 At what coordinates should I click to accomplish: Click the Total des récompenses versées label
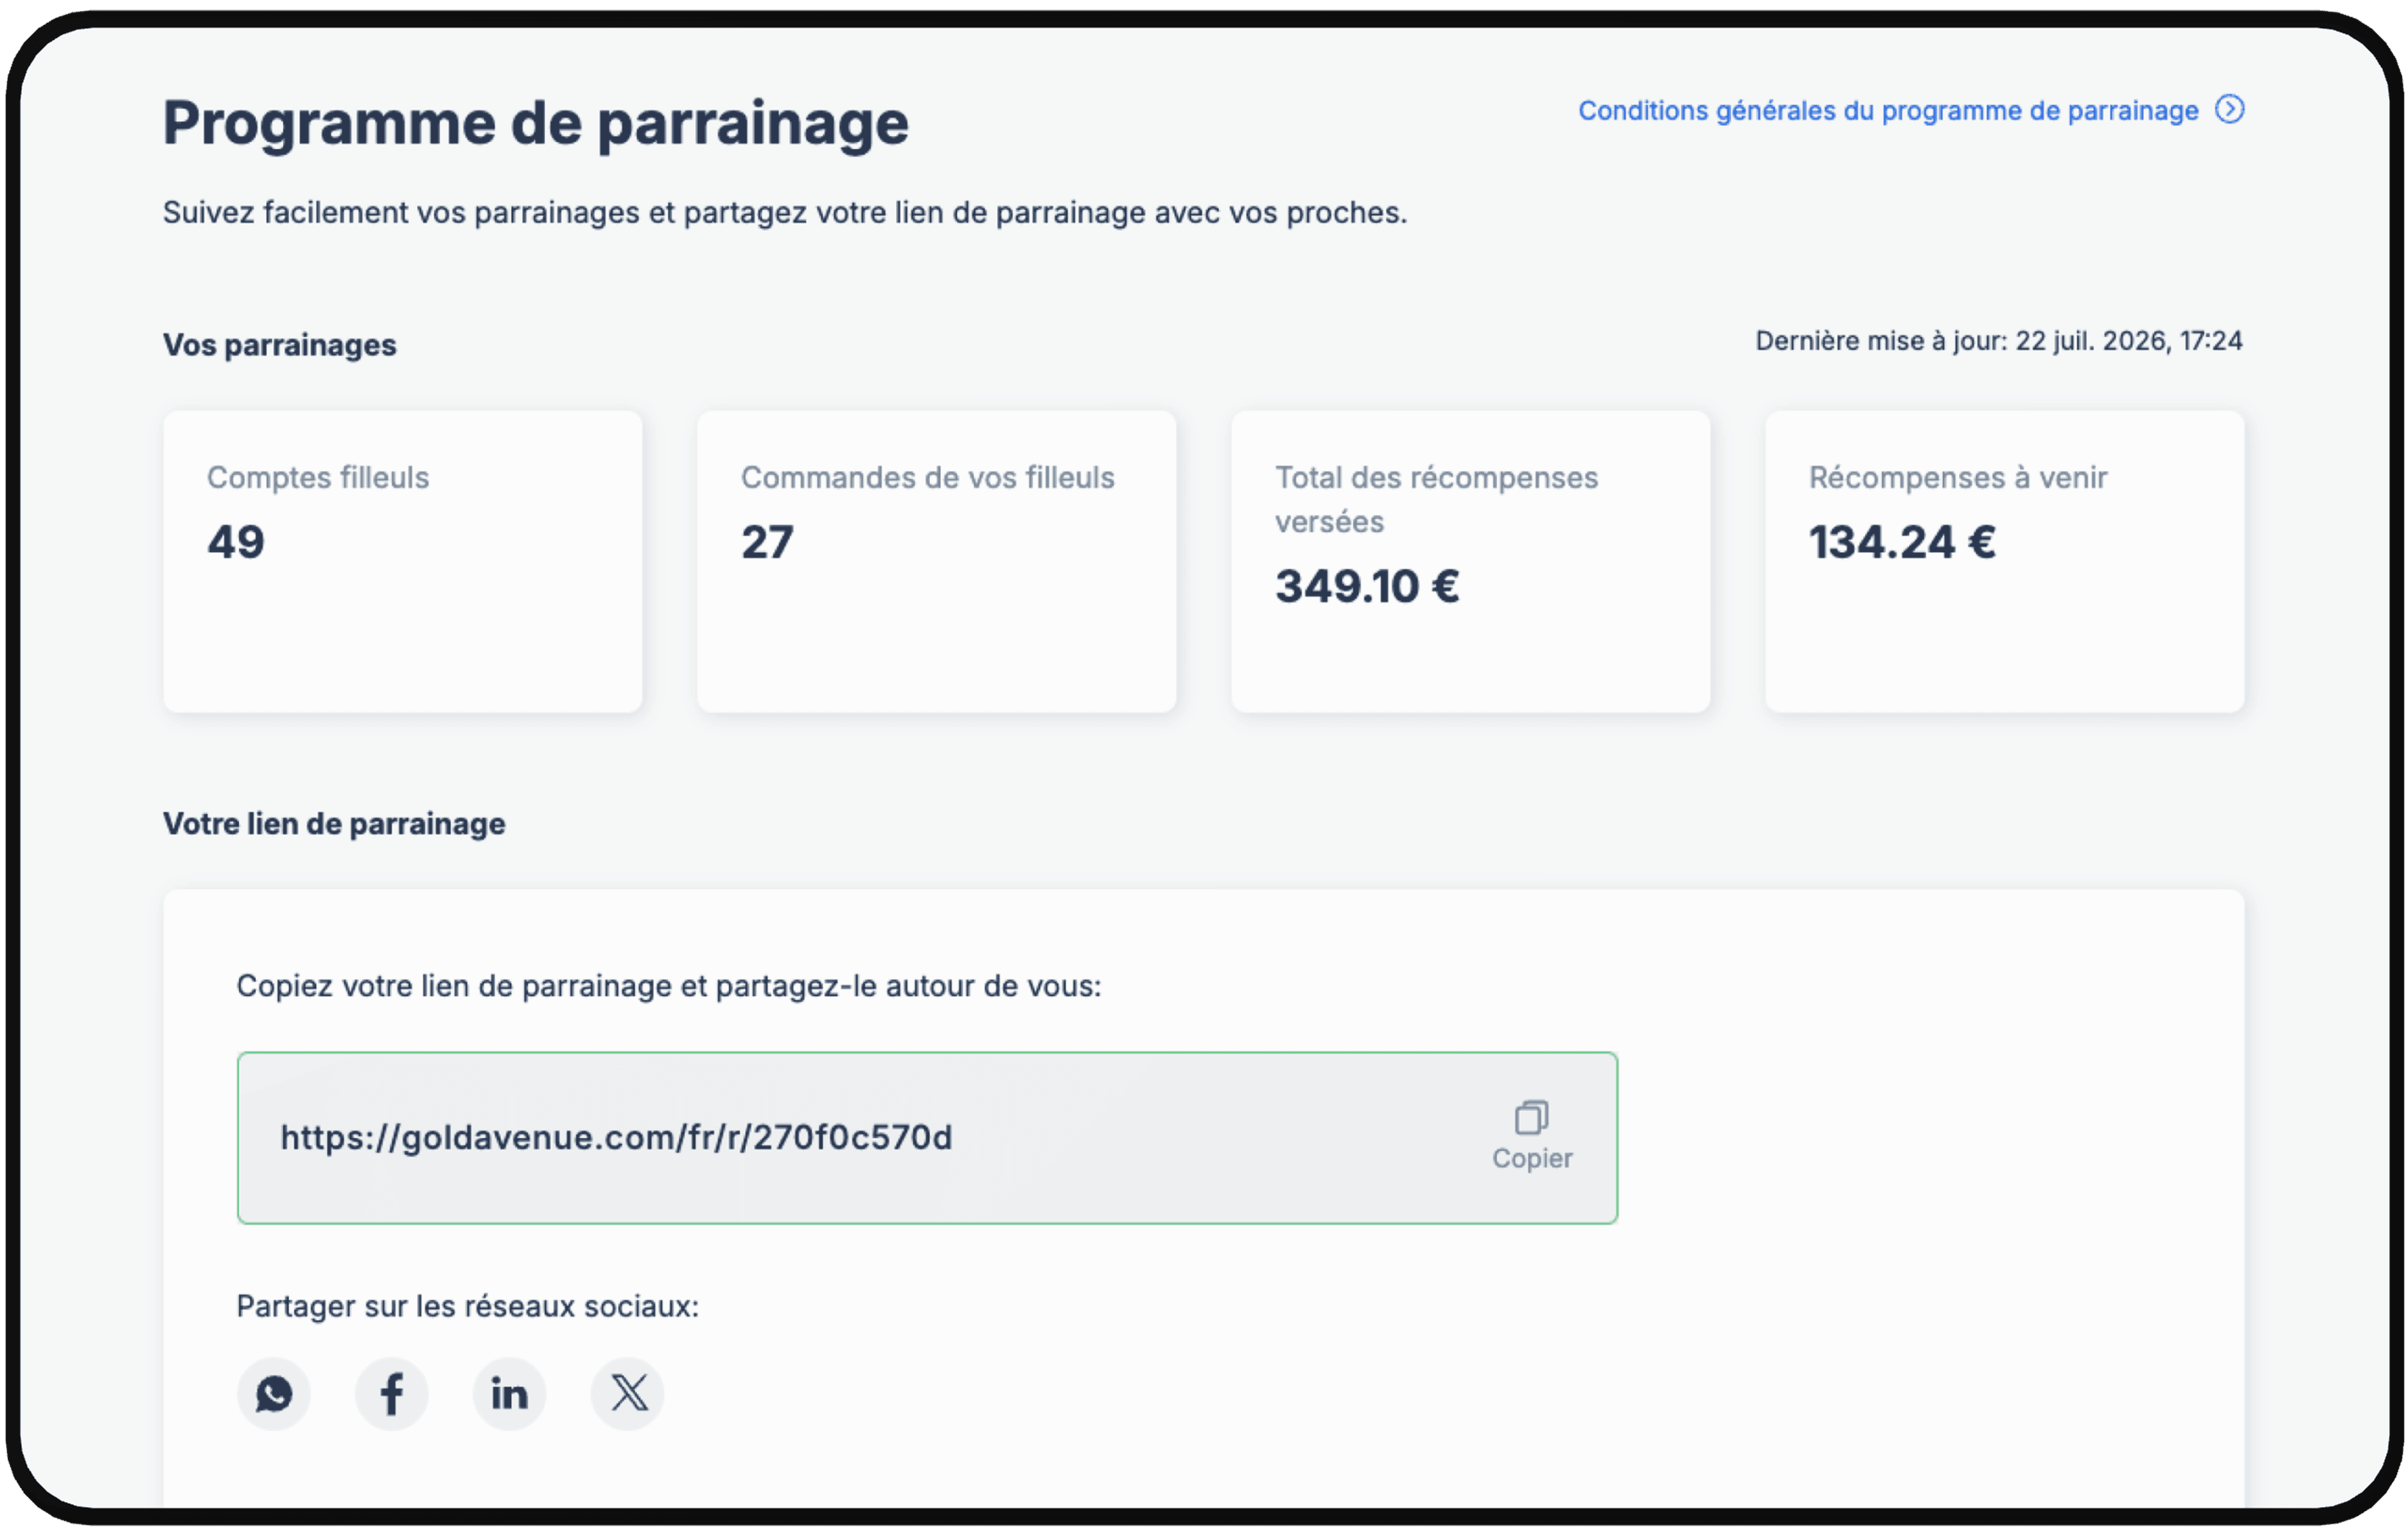(x=1436, y=499)
